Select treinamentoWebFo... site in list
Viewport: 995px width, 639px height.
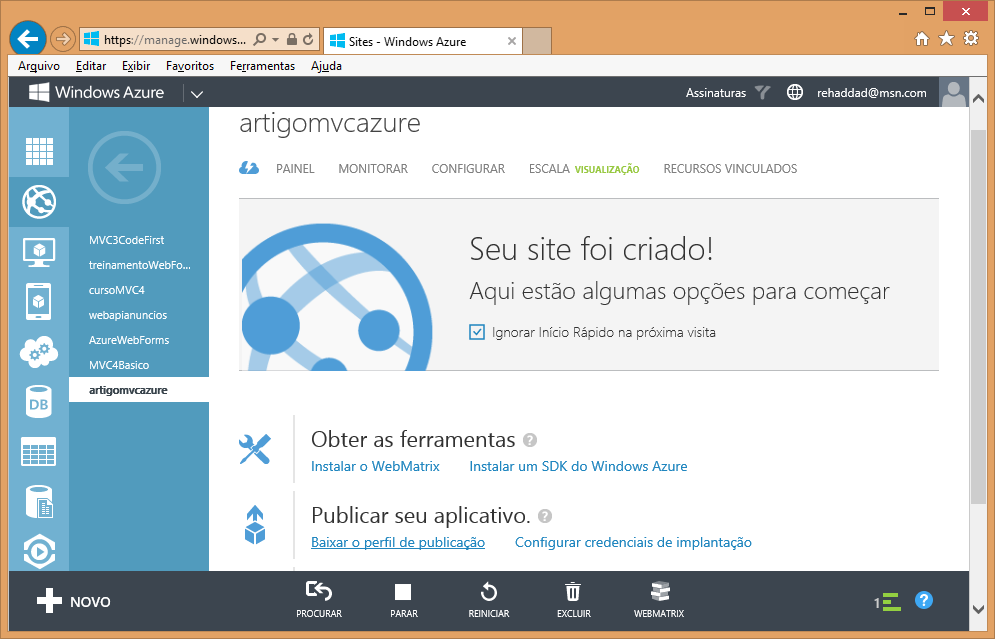pyautogui.click(x=139, y=265)
